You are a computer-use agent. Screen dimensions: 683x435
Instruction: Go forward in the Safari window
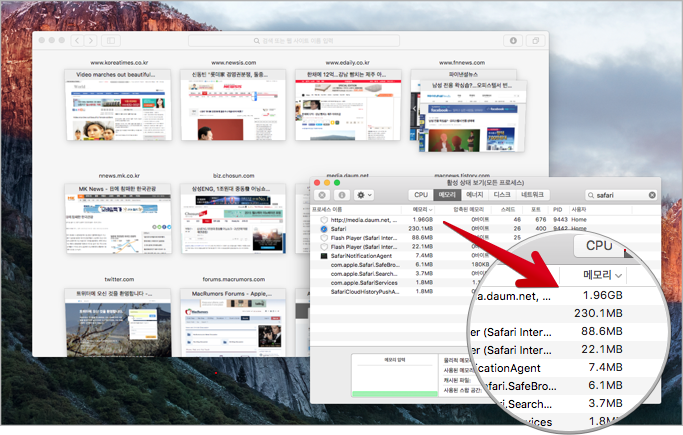[91, 40]
